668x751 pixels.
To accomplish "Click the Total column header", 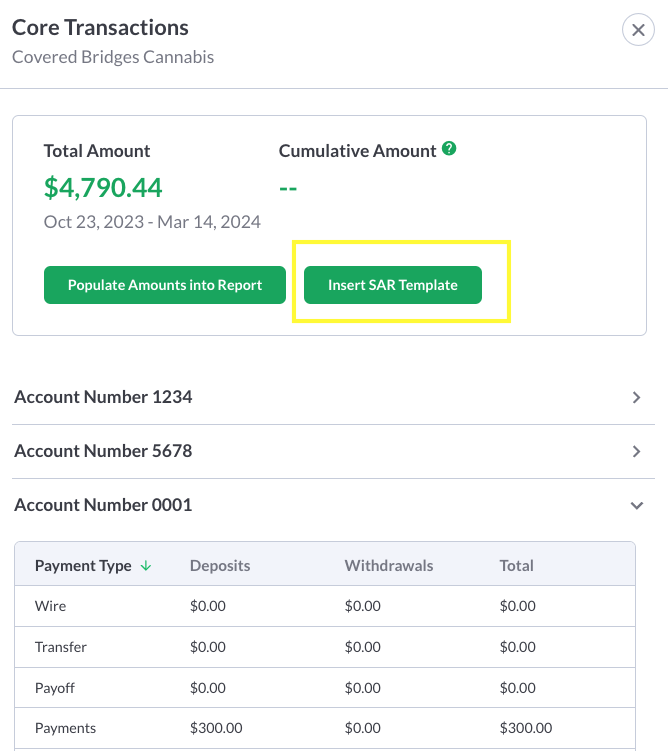I will (517, 566).
